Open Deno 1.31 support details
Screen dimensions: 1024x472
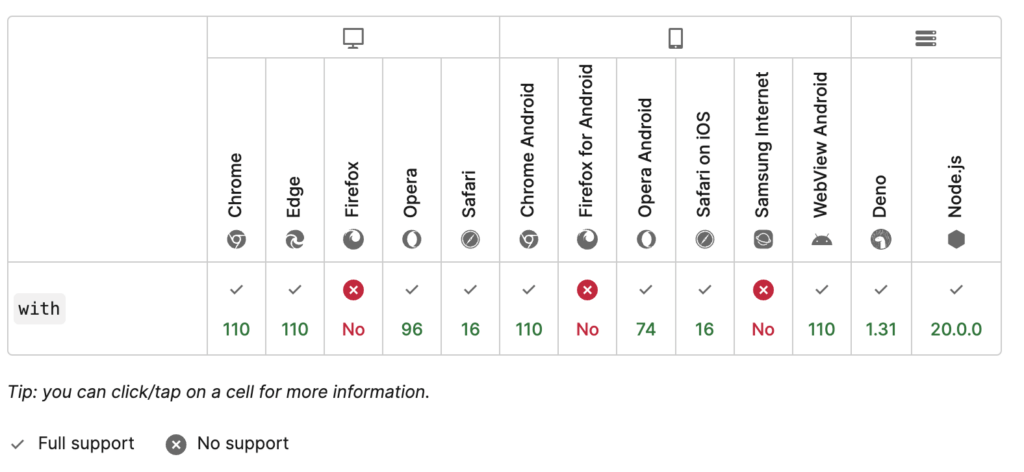(x=881, y=309)
